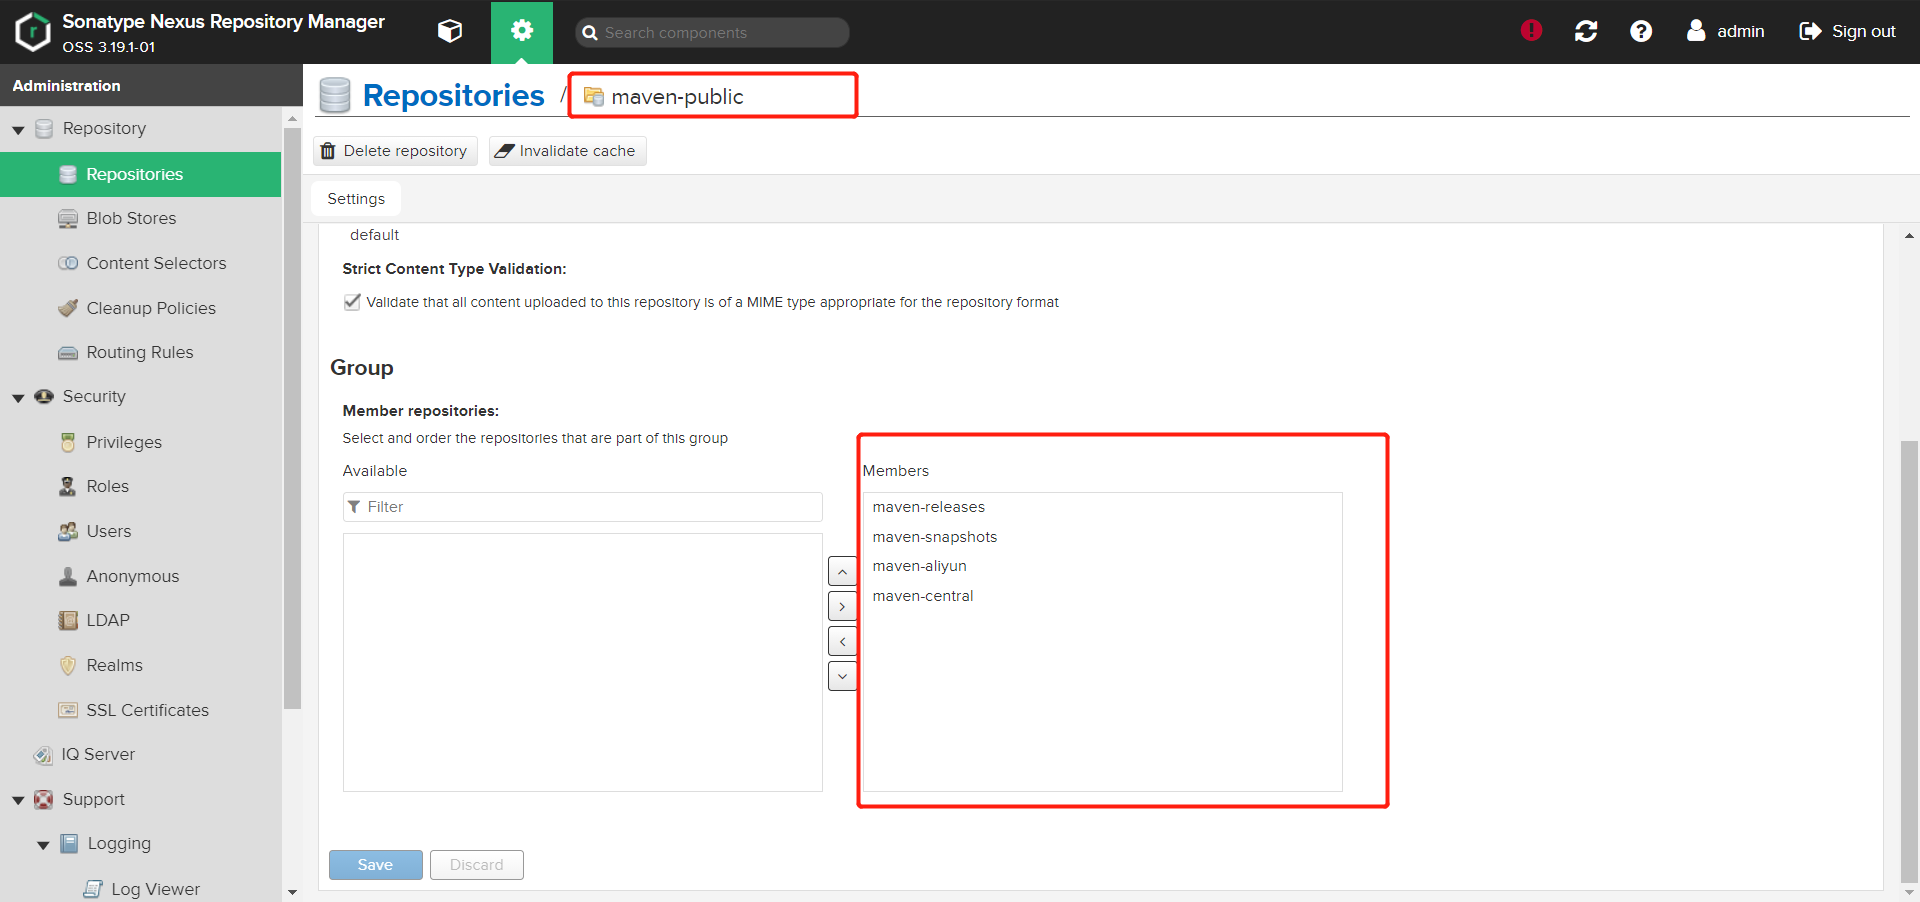Click the Invalidate cache button

pos(567,151)
